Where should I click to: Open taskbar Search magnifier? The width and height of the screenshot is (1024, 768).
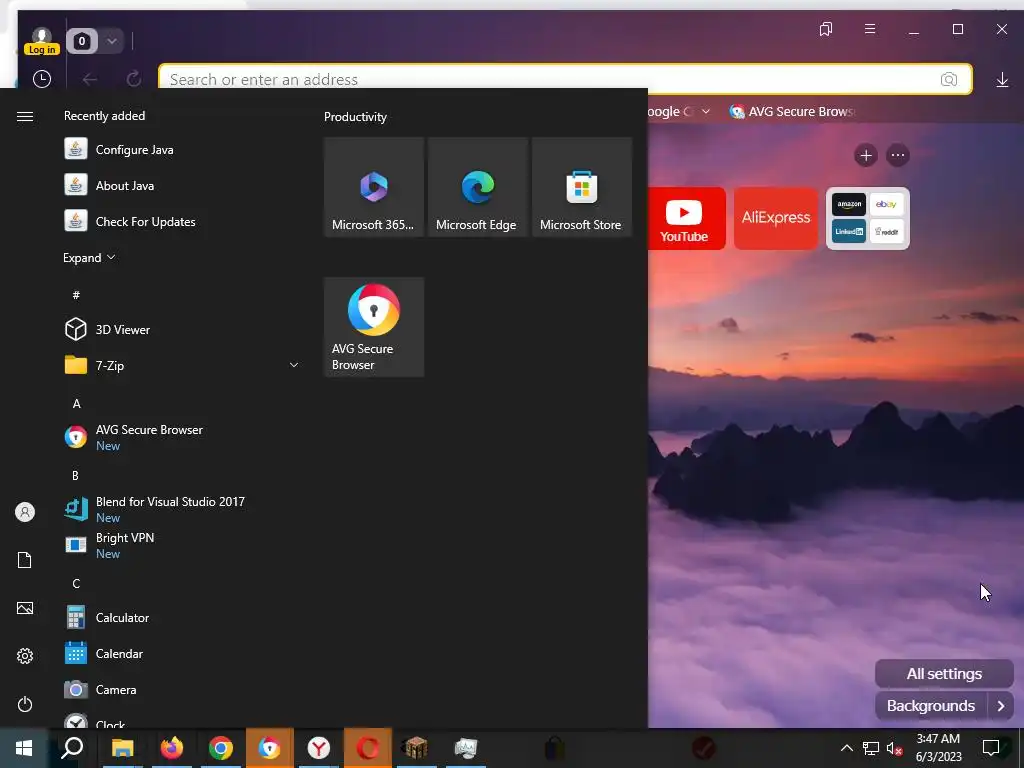coord(72,748)
